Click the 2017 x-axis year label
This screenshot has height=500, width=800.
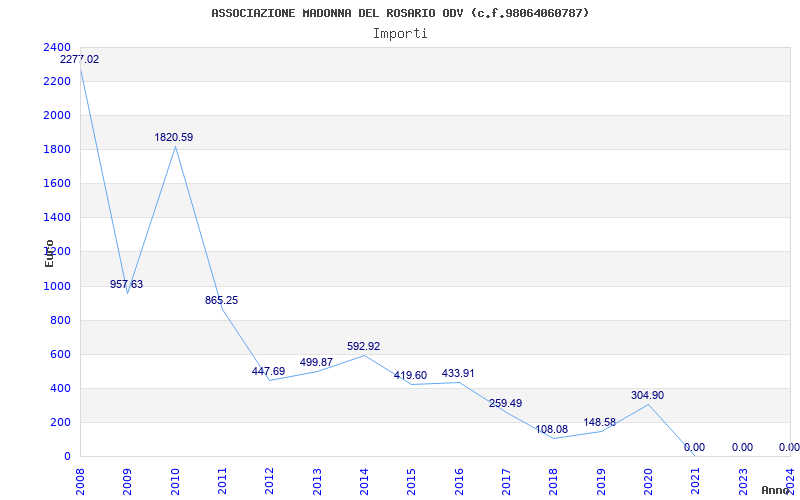[x=507, y=481]
